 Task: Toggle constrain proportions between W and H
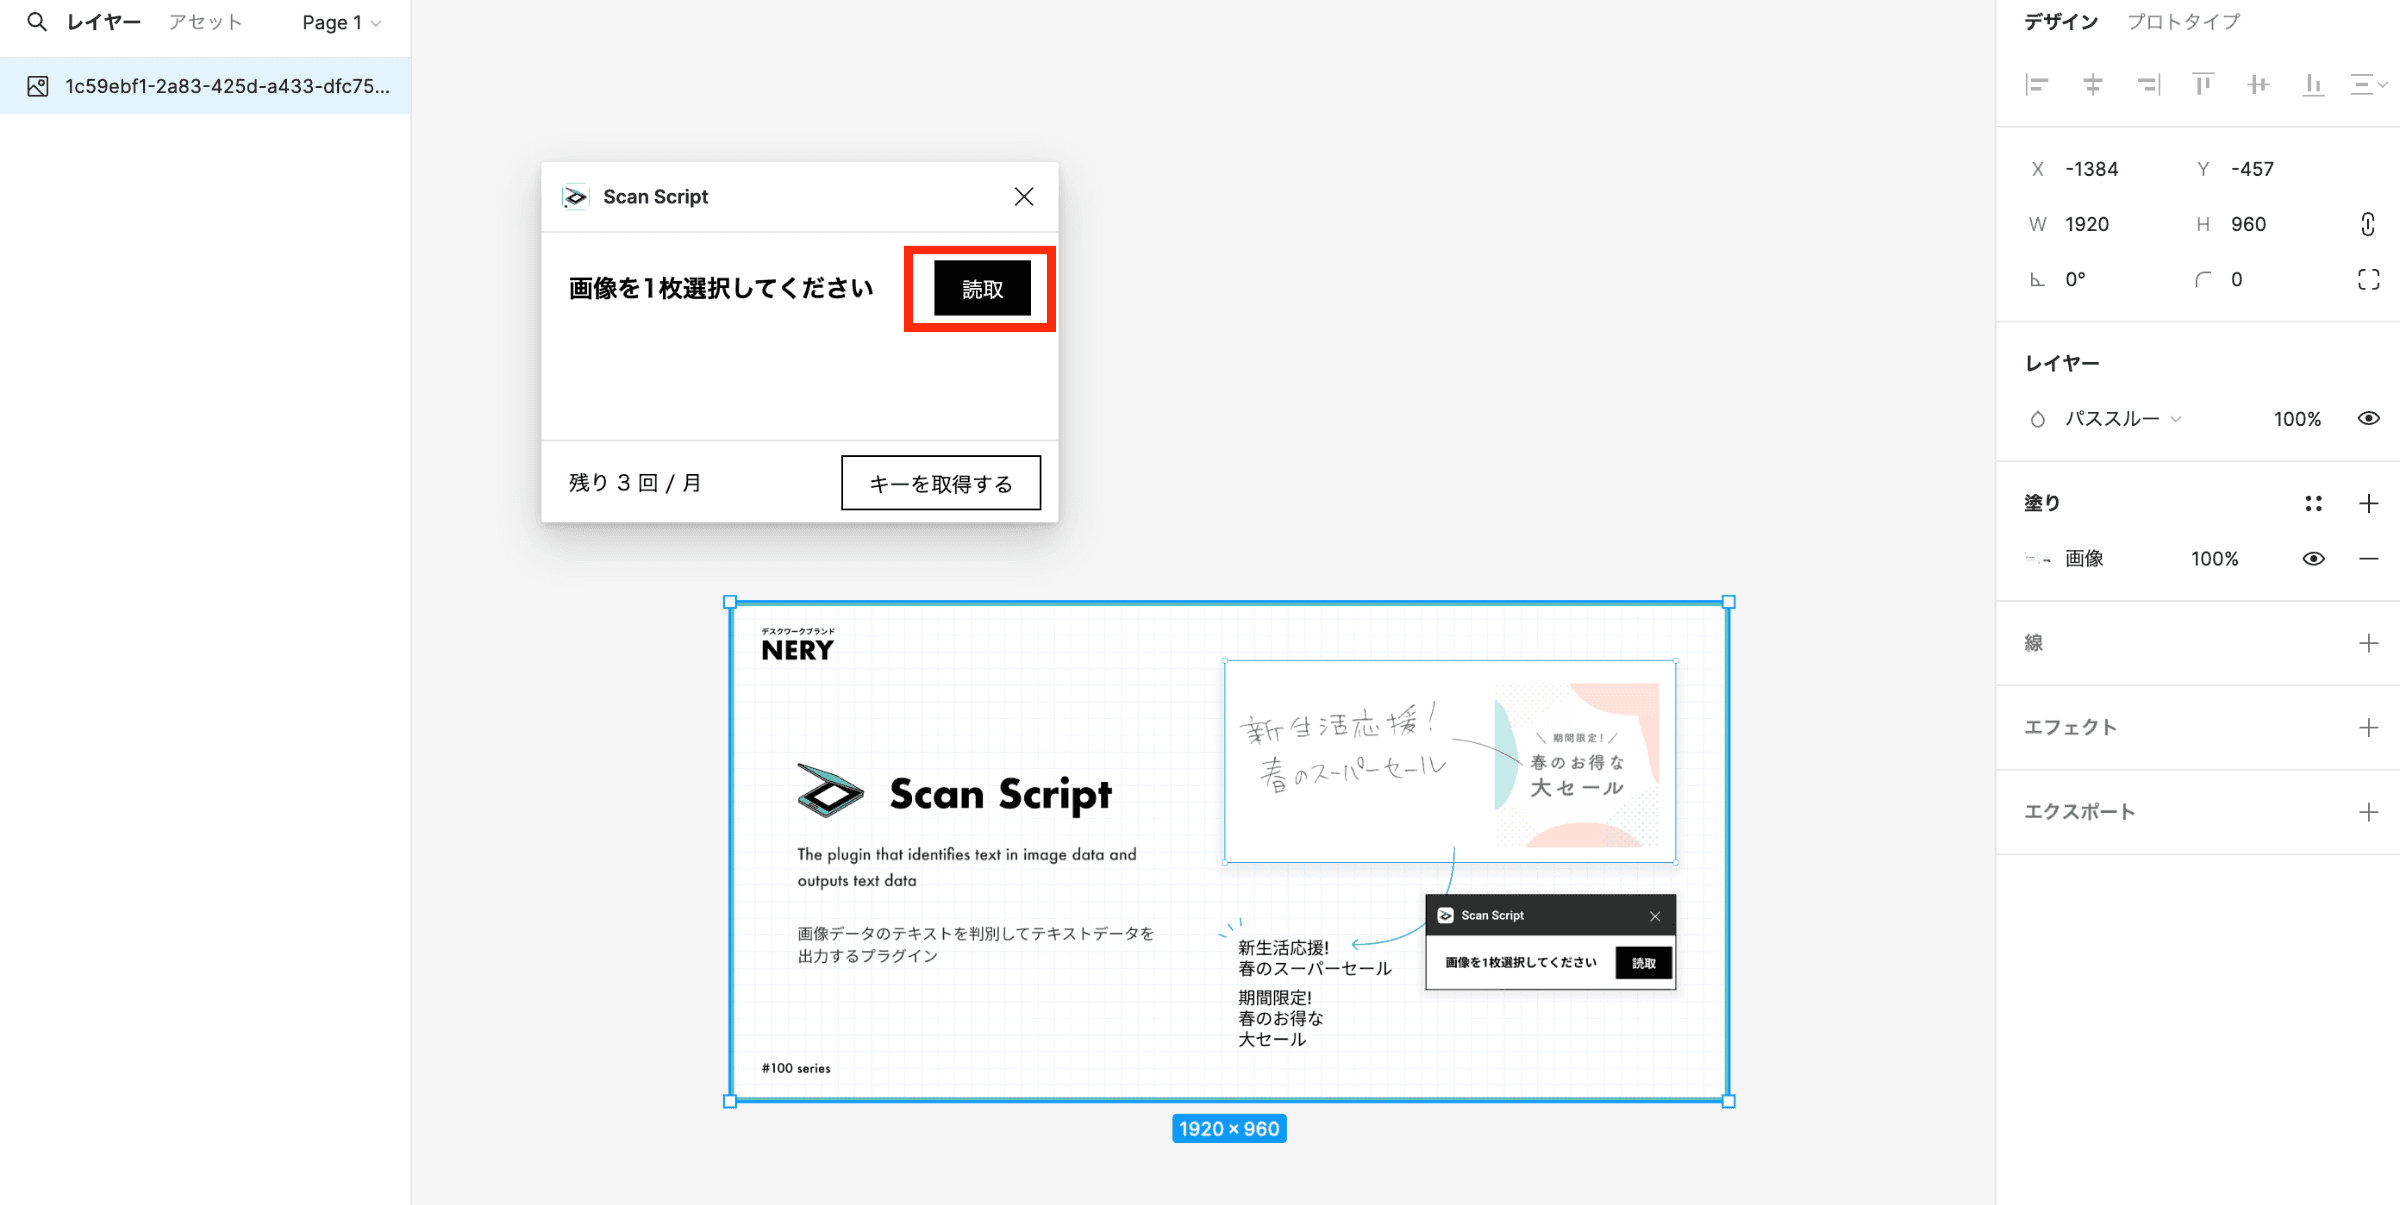(x=2367, y=224)
